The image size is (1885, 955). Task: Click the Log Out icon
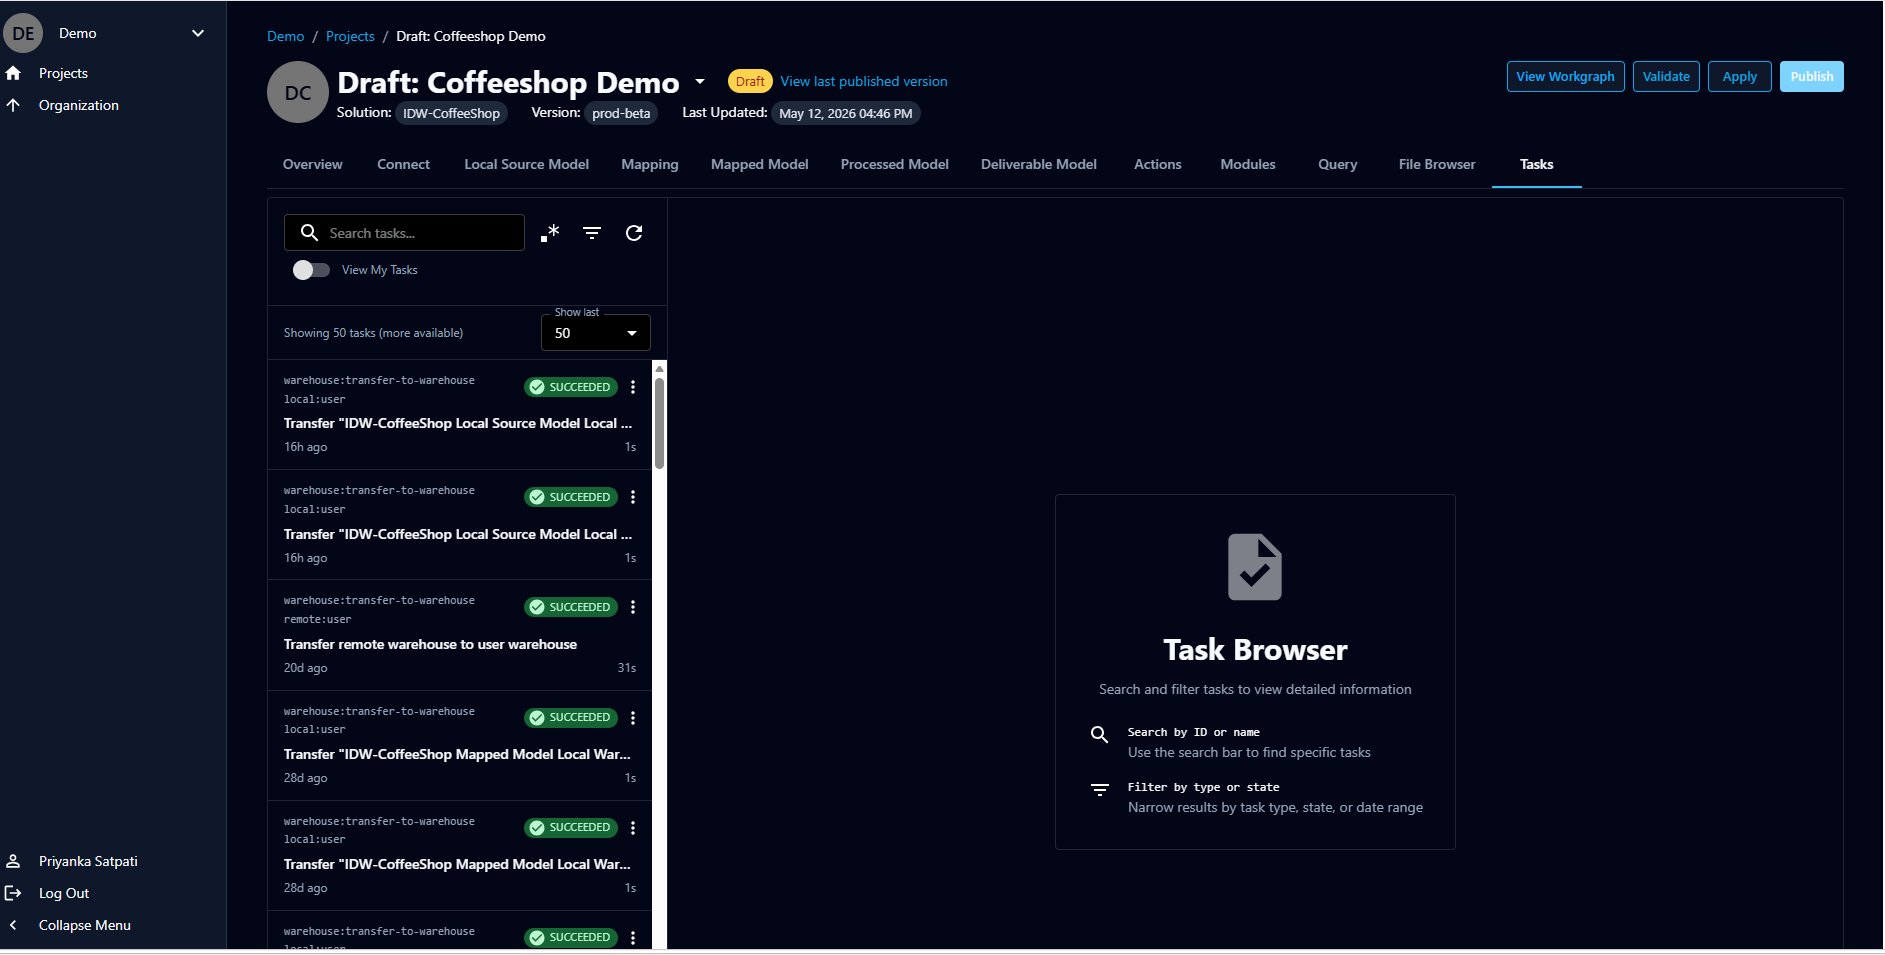coord(13,893)
